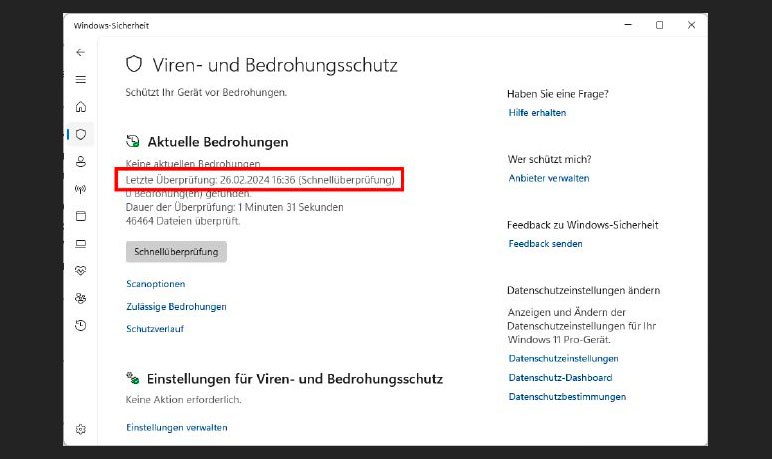Open App & browser control window icon
This screenshot has width=772, height=459.
click(81, 216)
